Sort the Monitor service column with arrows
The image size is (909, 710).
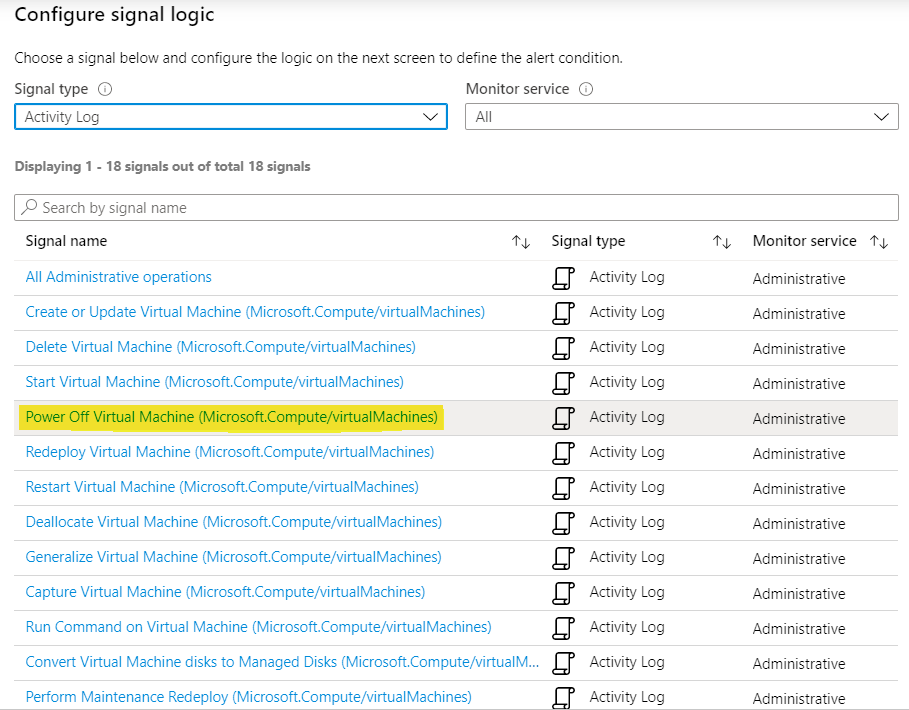tap(879, 242)
